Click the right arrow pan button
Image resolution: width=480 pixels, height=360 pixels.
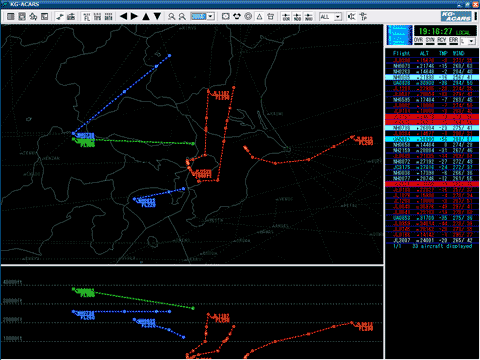click(134, 16)
